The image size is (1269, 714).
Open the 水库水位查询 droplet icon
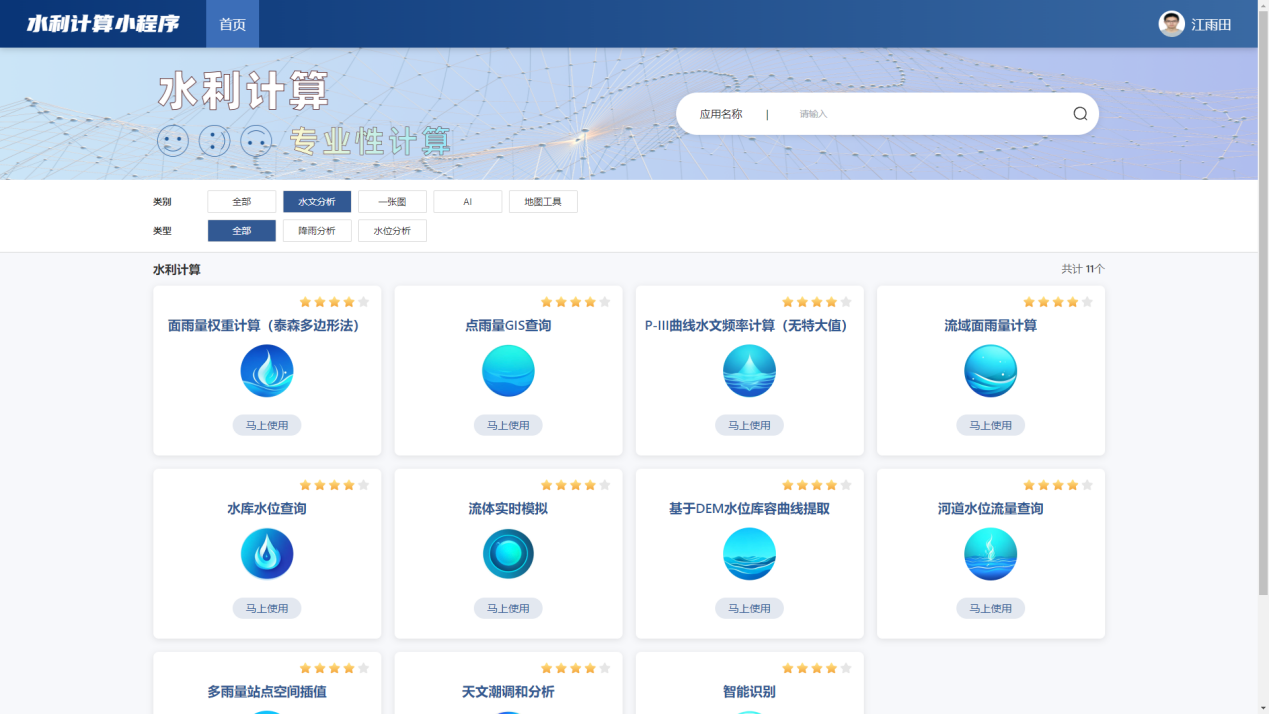pos(267,554)
